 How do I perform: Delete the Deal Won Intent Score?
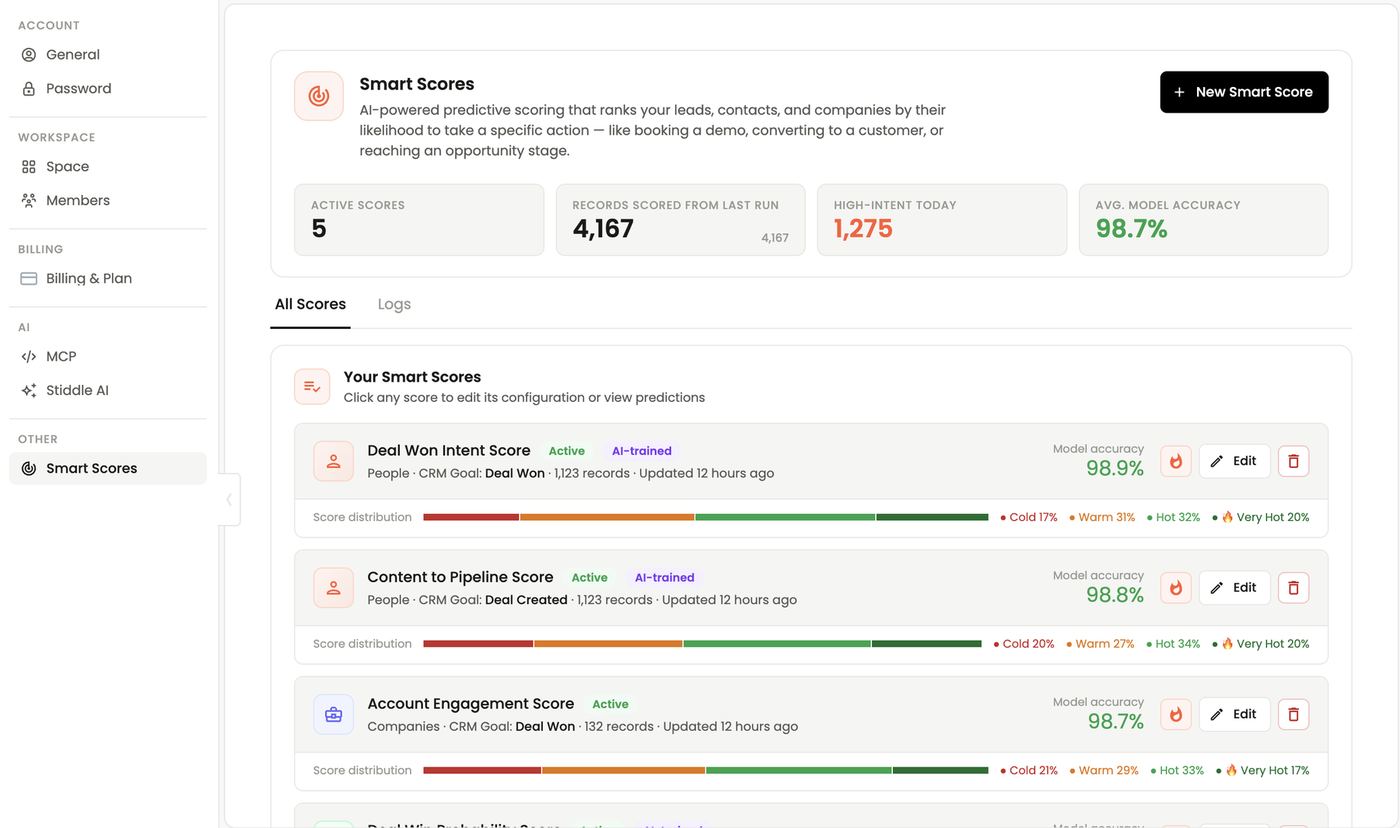tap(1293, 461)
